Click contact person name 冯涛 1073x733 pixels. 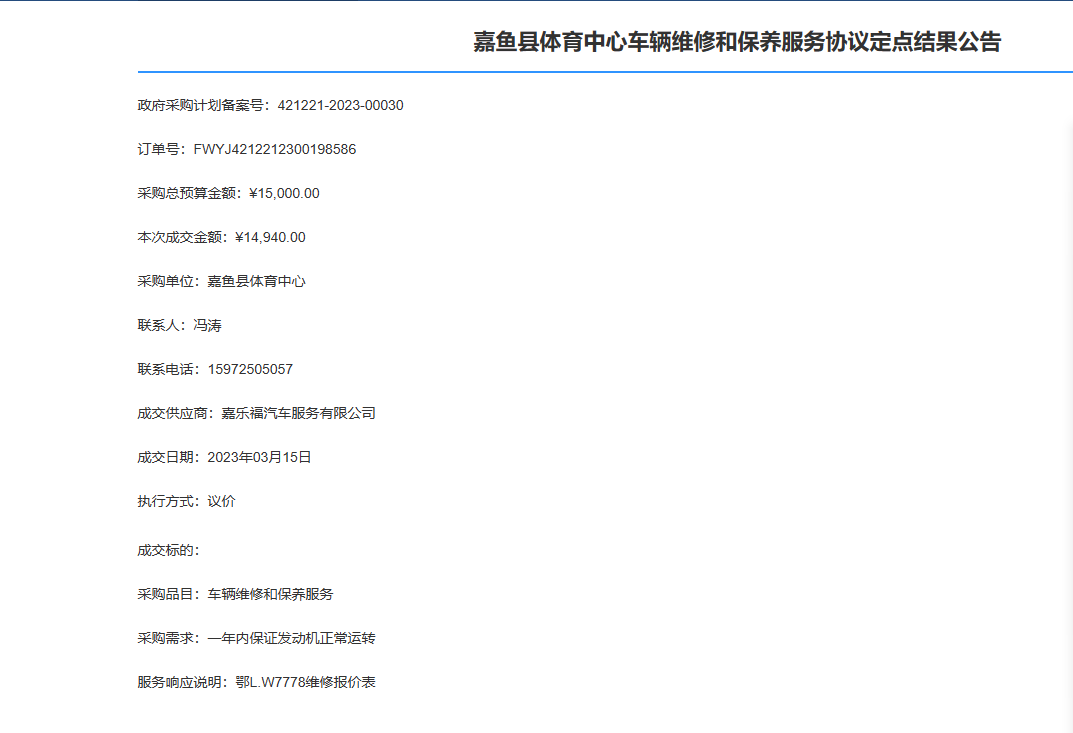(x=207, y=325)
